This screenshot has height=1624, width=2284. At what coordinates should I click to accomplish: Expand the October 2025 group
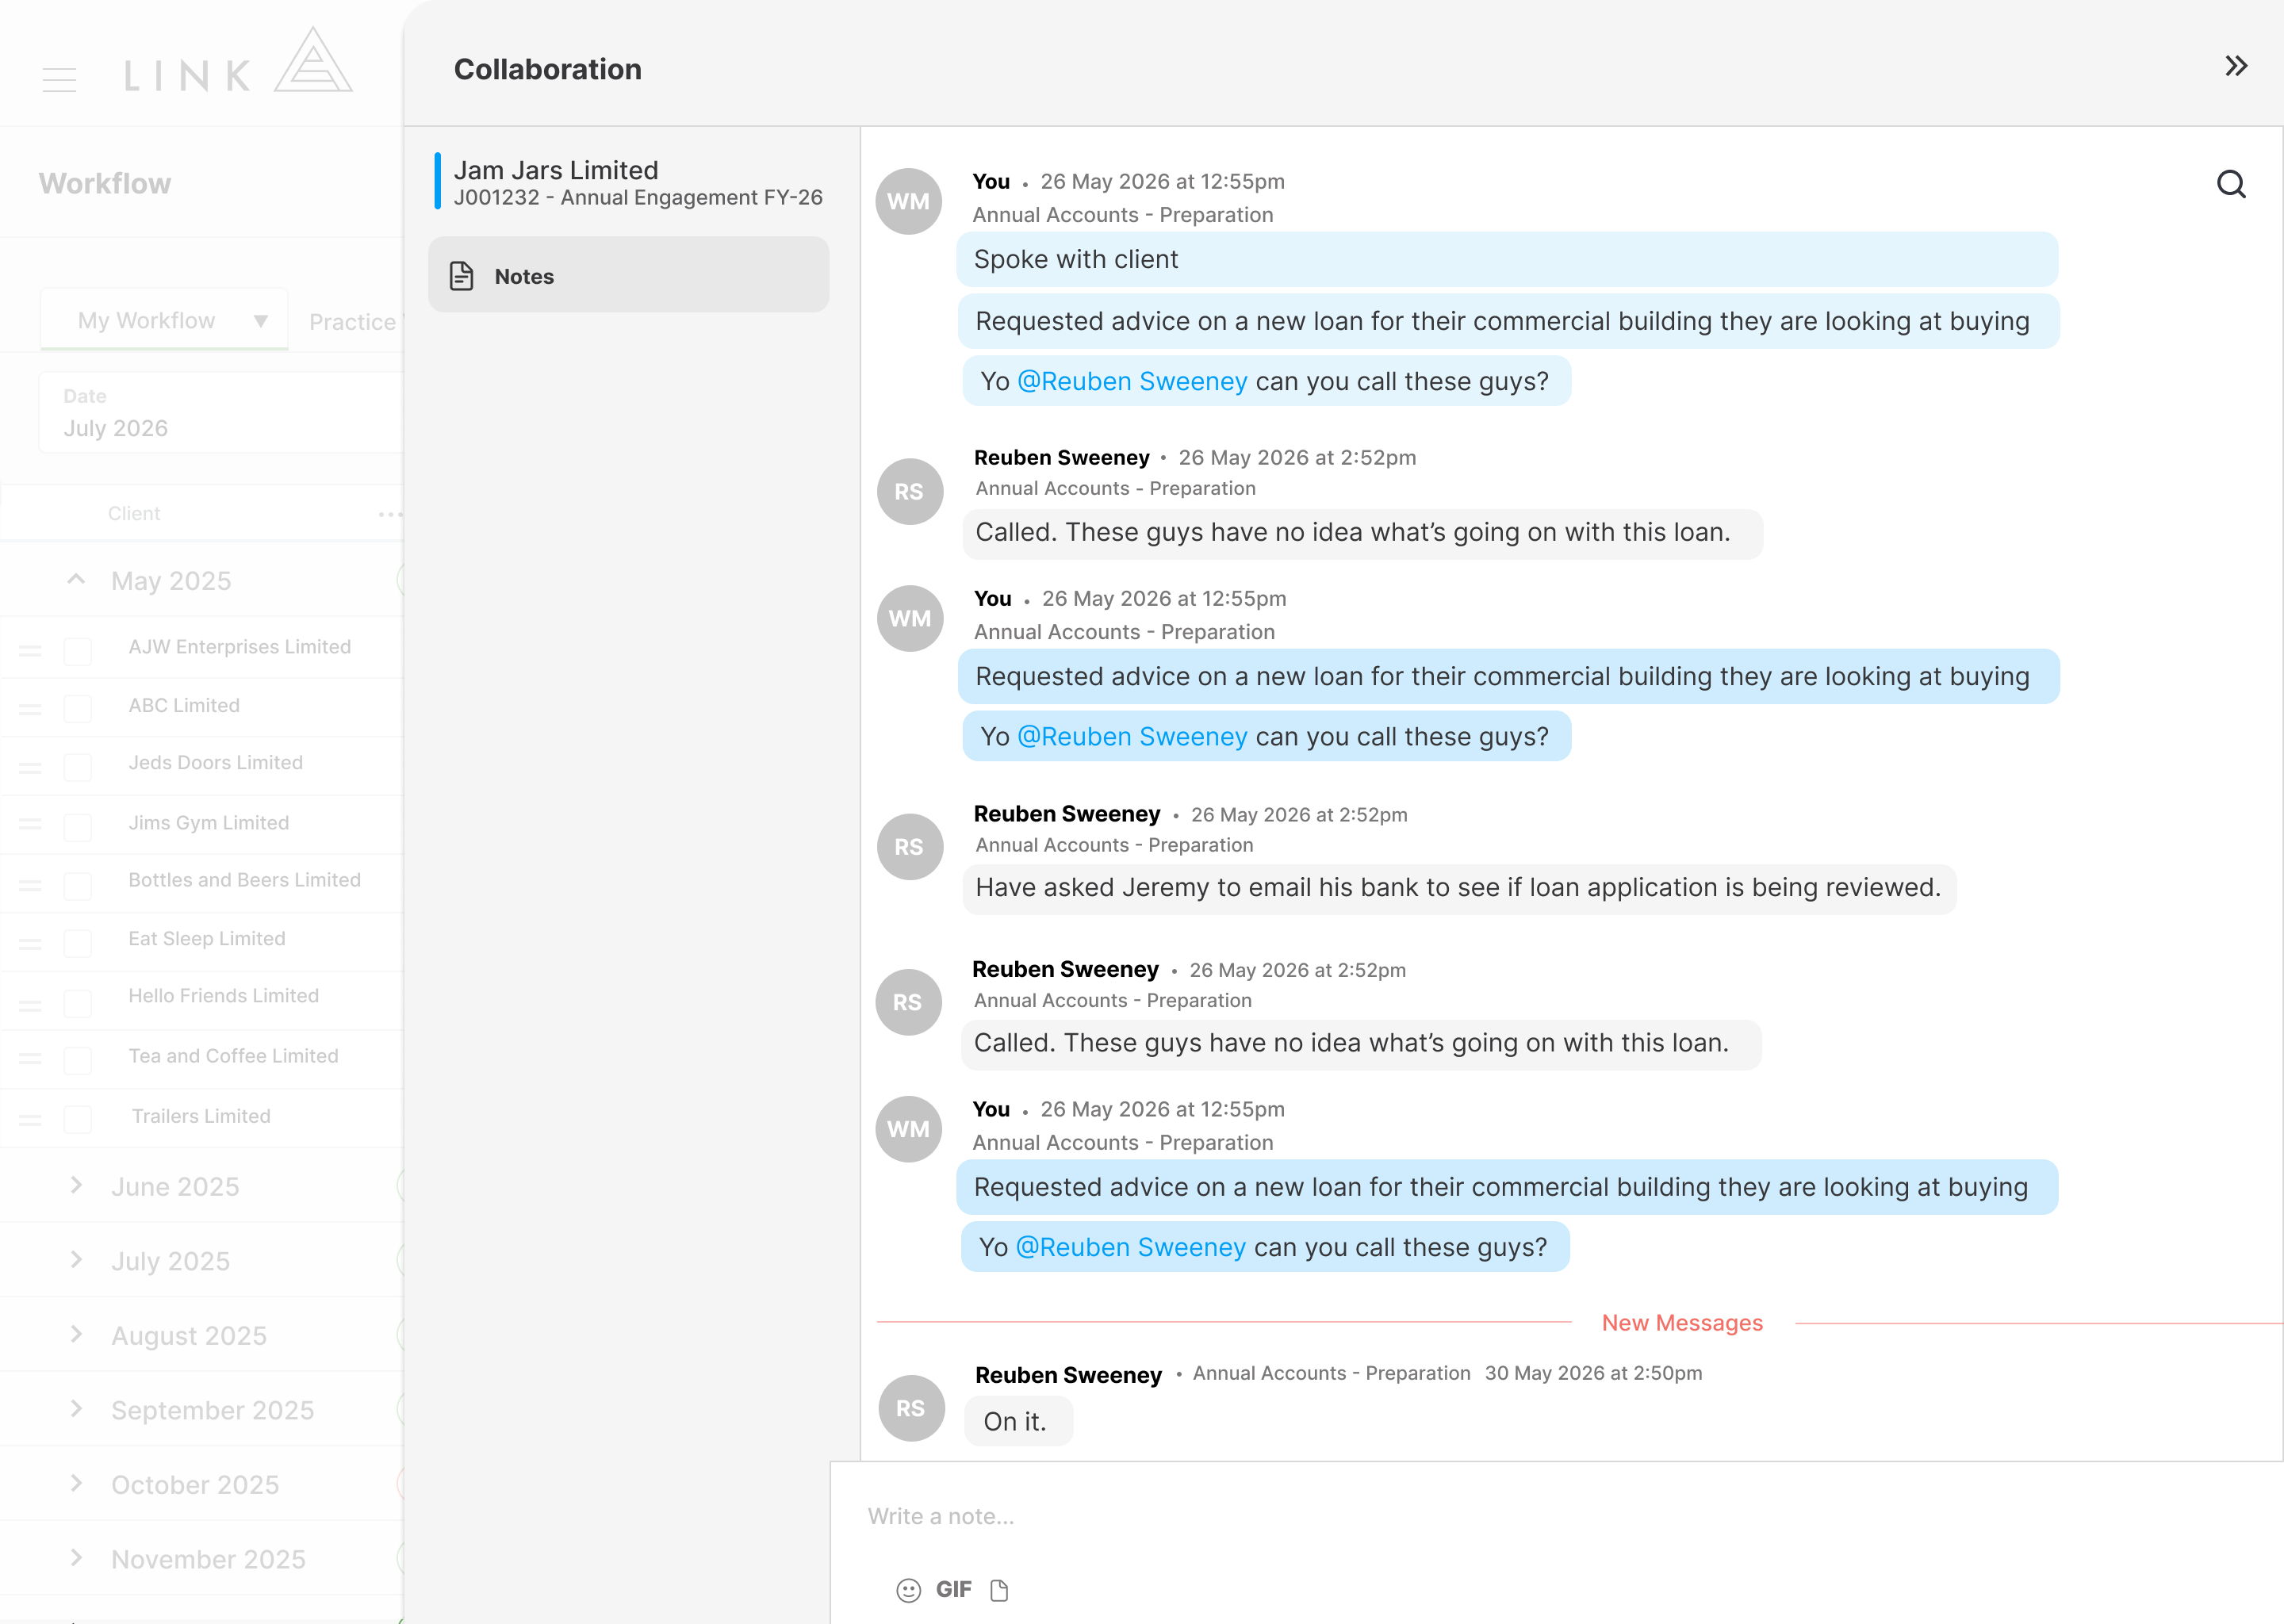click(x=76, y=1483)
